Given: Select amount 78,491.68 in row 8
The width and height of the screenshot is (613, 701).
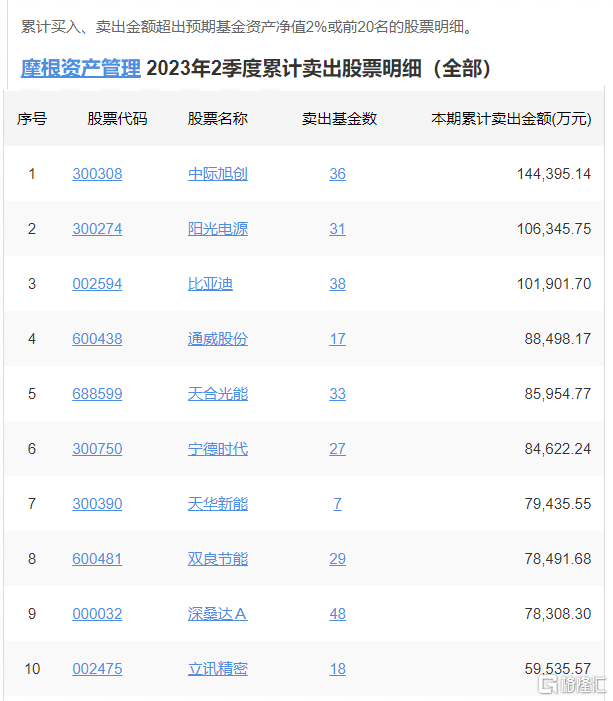Looking at the screenshot, I should 558,559.
